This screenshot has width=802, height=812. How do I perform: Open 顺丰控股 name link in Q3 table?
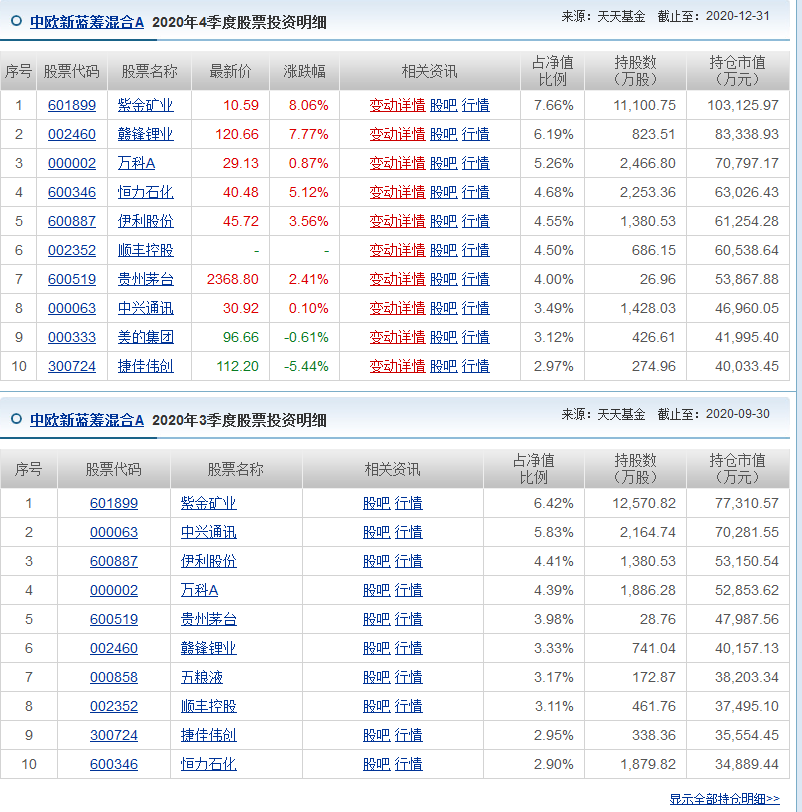(209, 706)
